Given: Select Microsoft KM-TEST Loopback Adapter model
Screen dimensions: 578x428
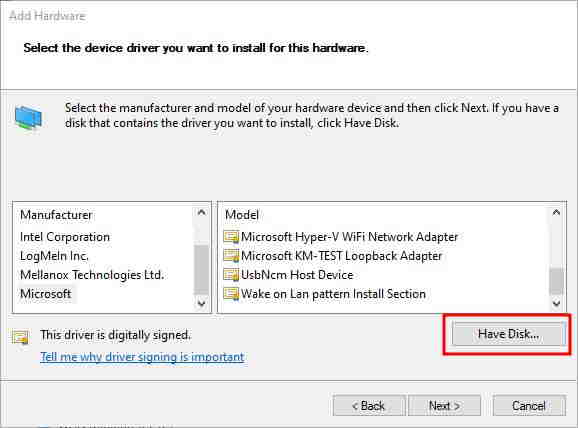Looking at the screenshot, I should [341, 256].
